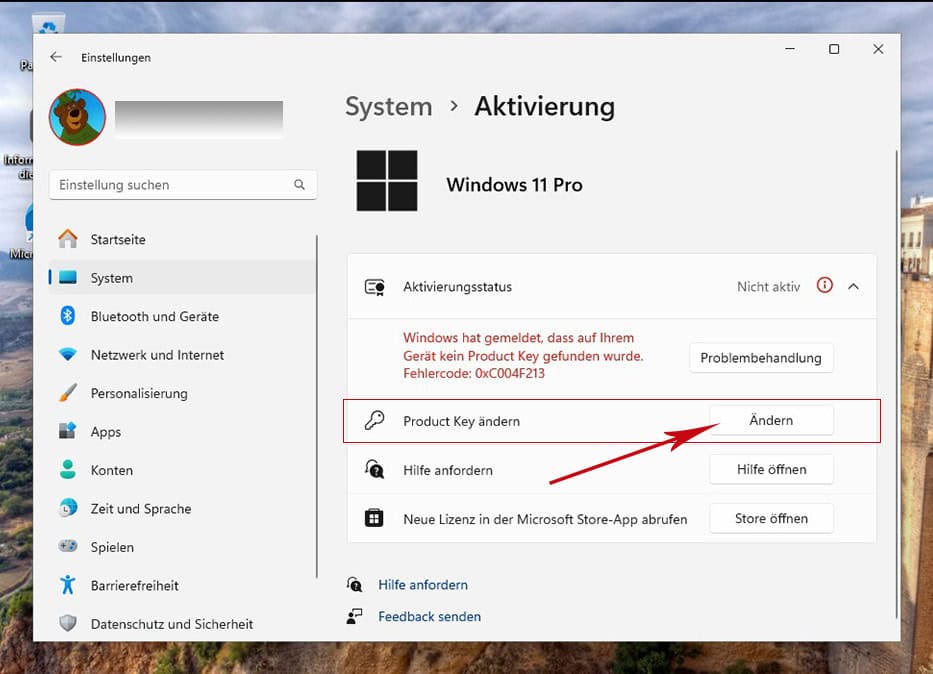Click the search magnifier icon
933x674 pixels.
tap(299, 185)
